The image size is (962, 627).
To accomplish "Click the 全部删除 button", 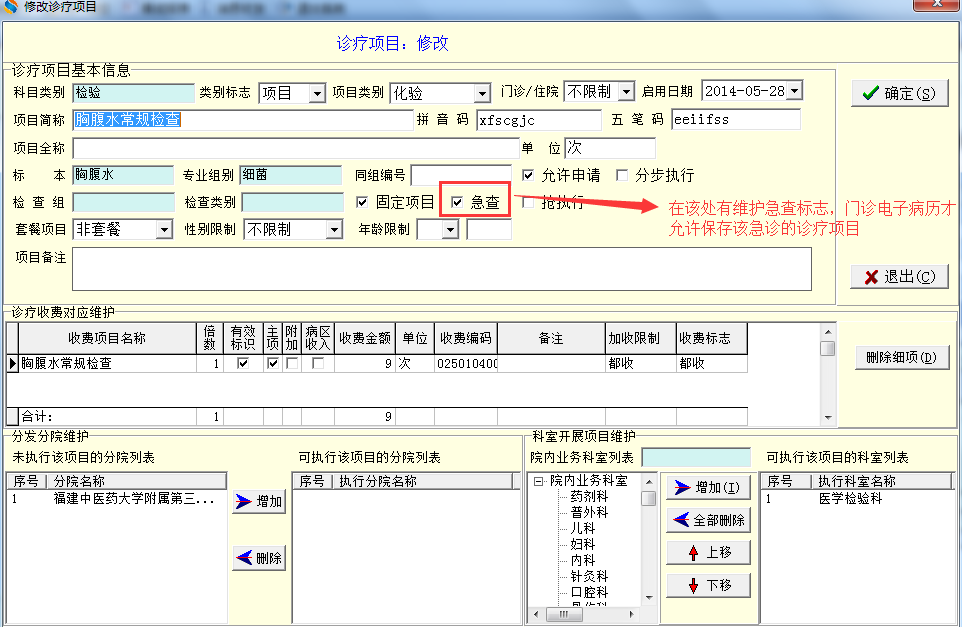I will 708,520.
